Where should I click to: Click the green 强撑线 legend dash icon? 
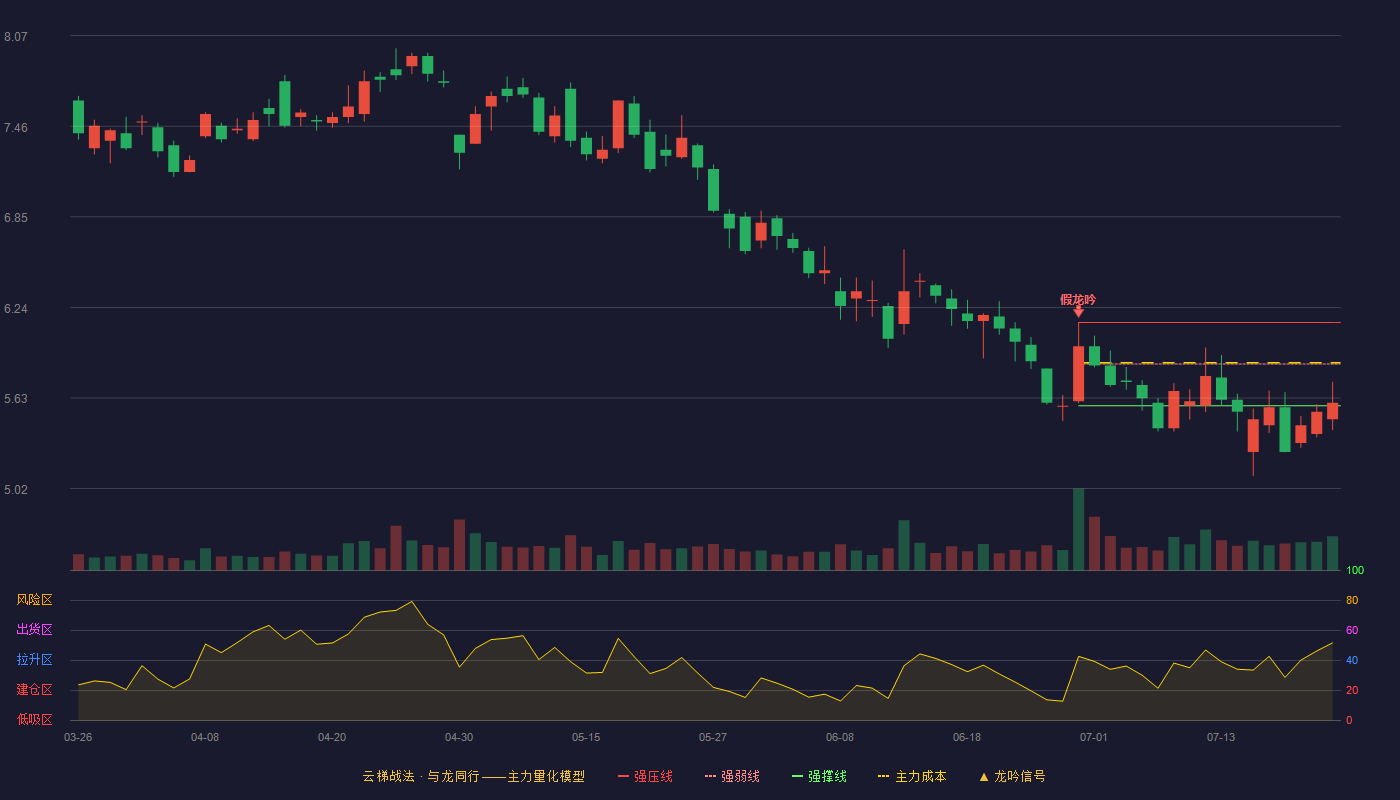point(798,776)
